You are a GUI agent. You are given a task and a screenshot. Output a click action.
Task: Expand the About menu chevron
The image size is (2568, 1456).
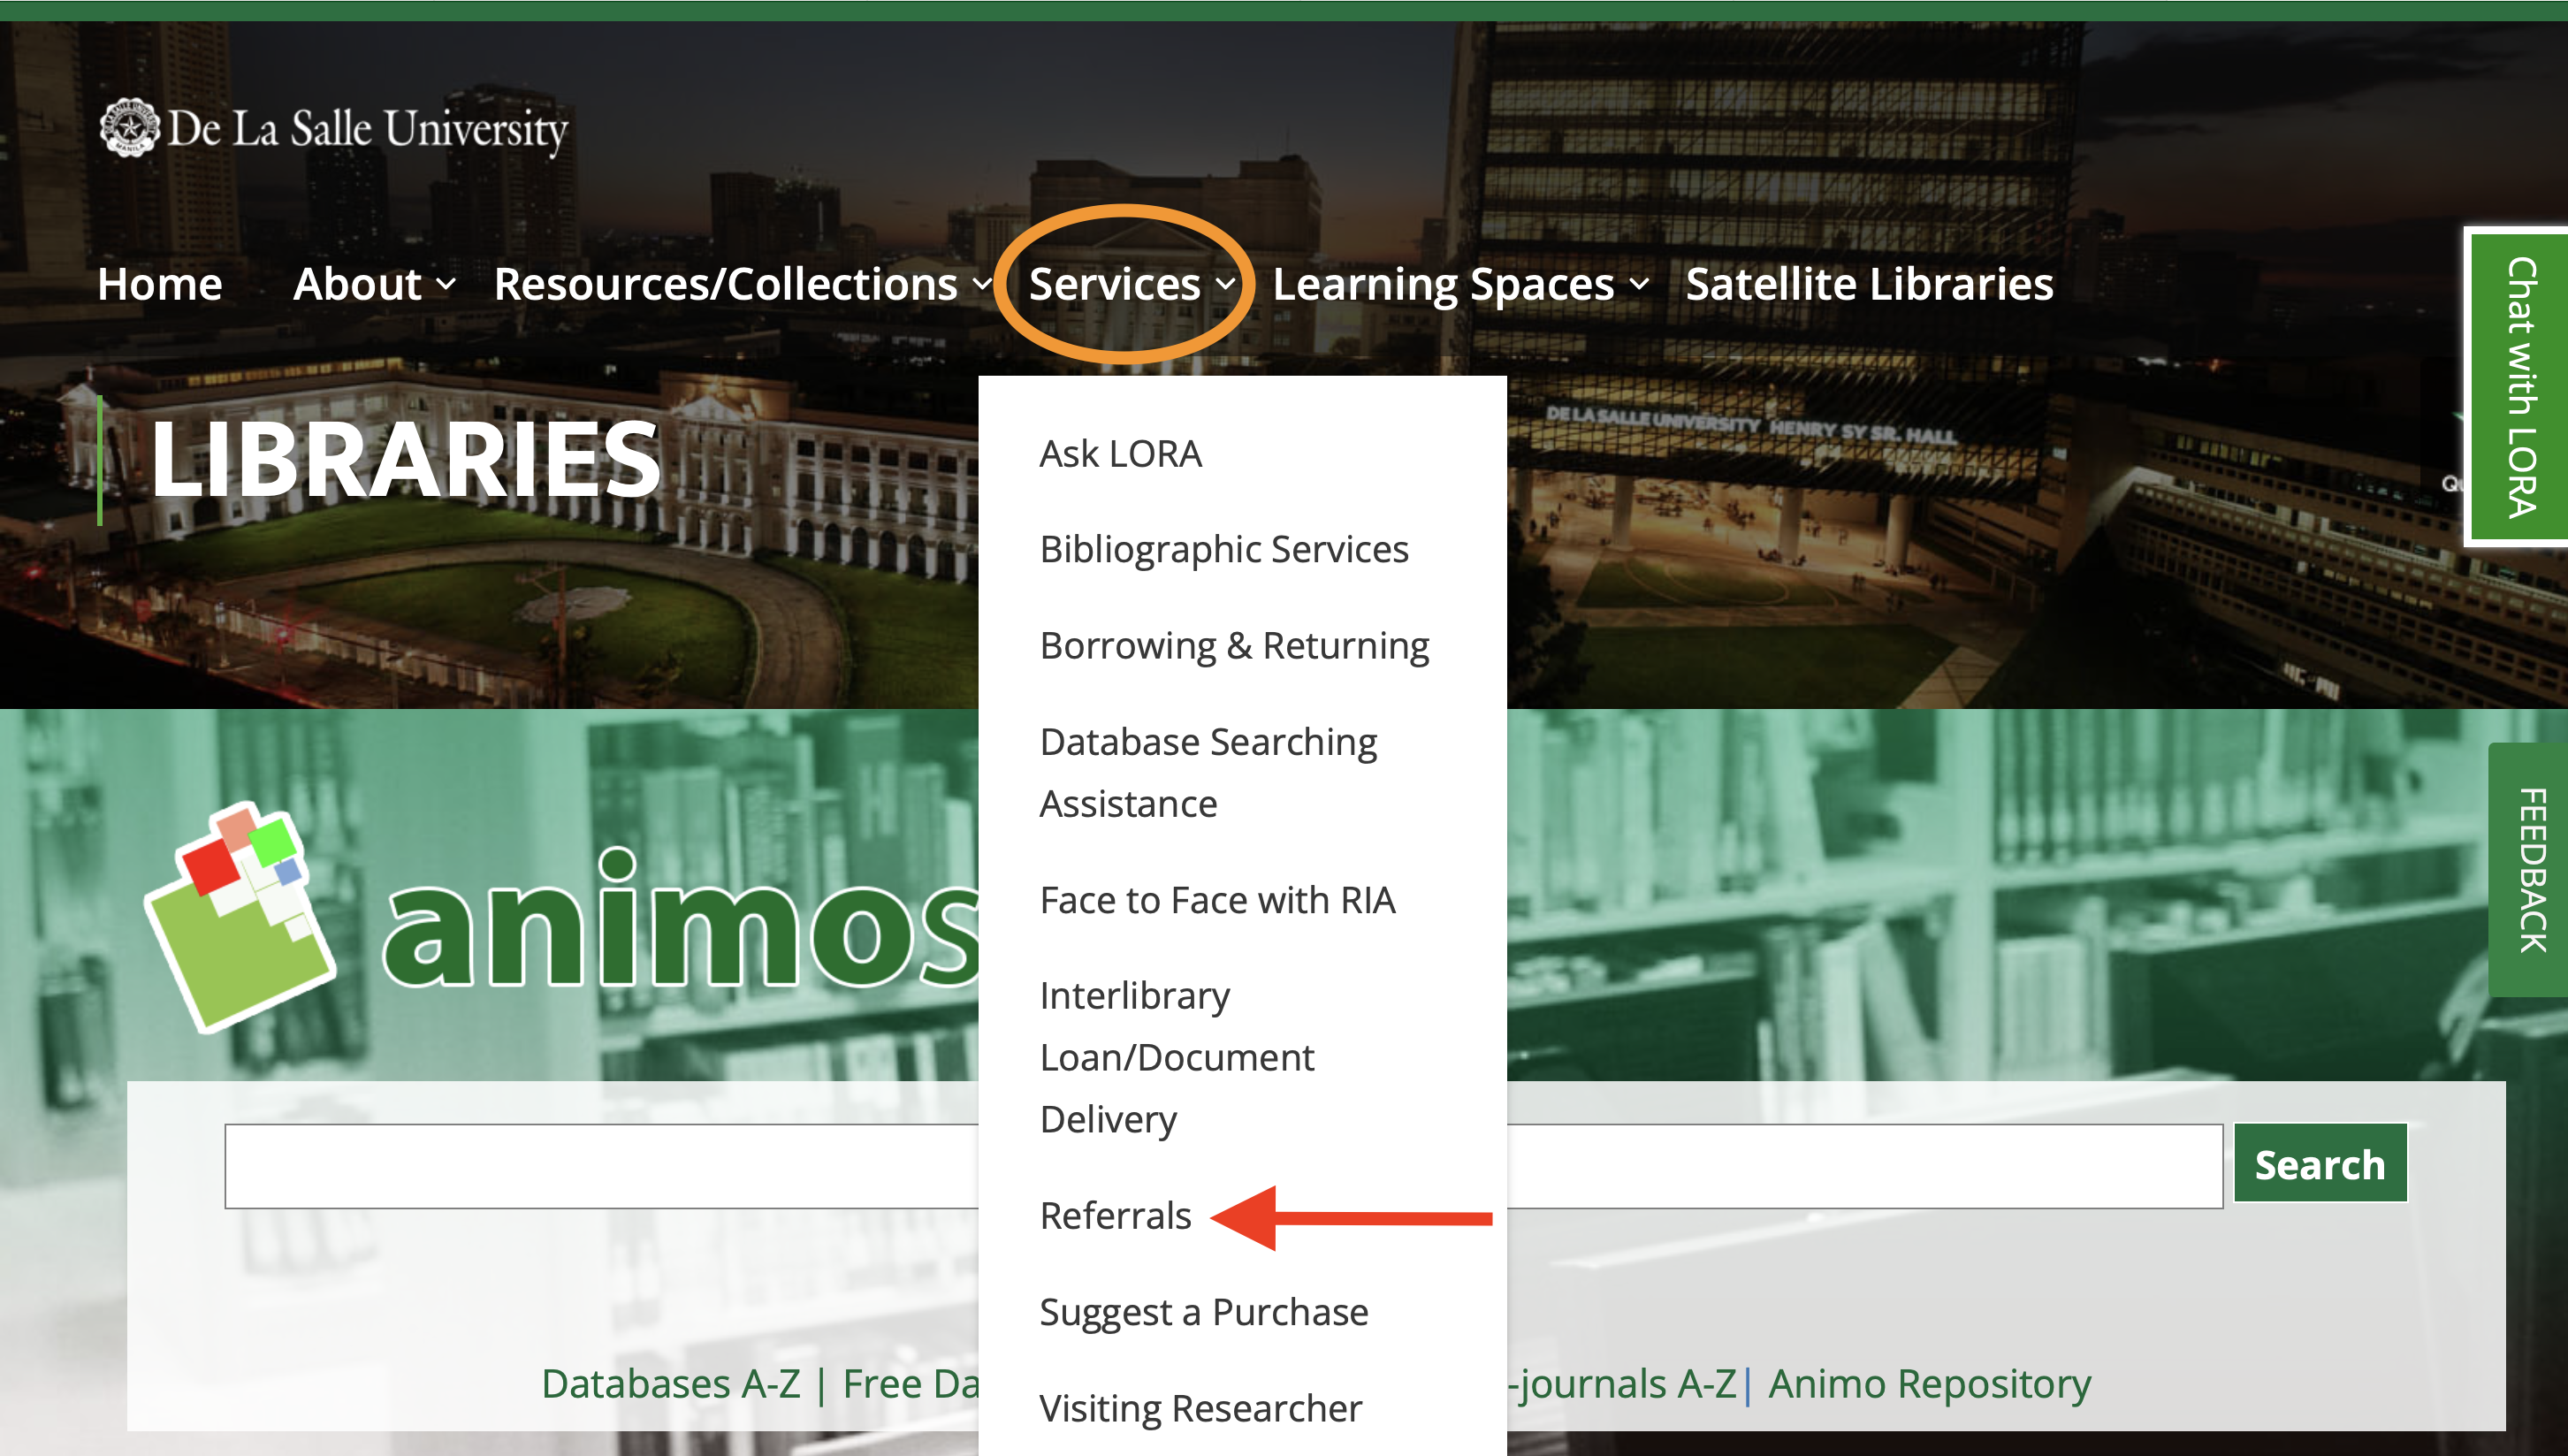click(x=447, y=285)
